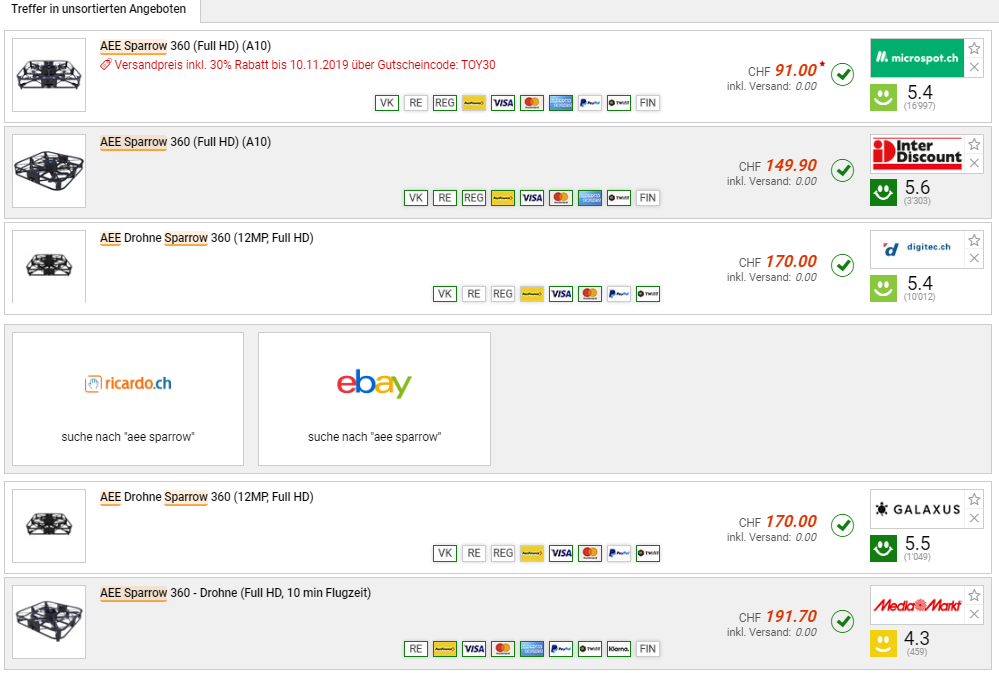Remove the Interdiscount offer with X icon
This screenshot has width=999, height=673.
(x=975, y=163)
